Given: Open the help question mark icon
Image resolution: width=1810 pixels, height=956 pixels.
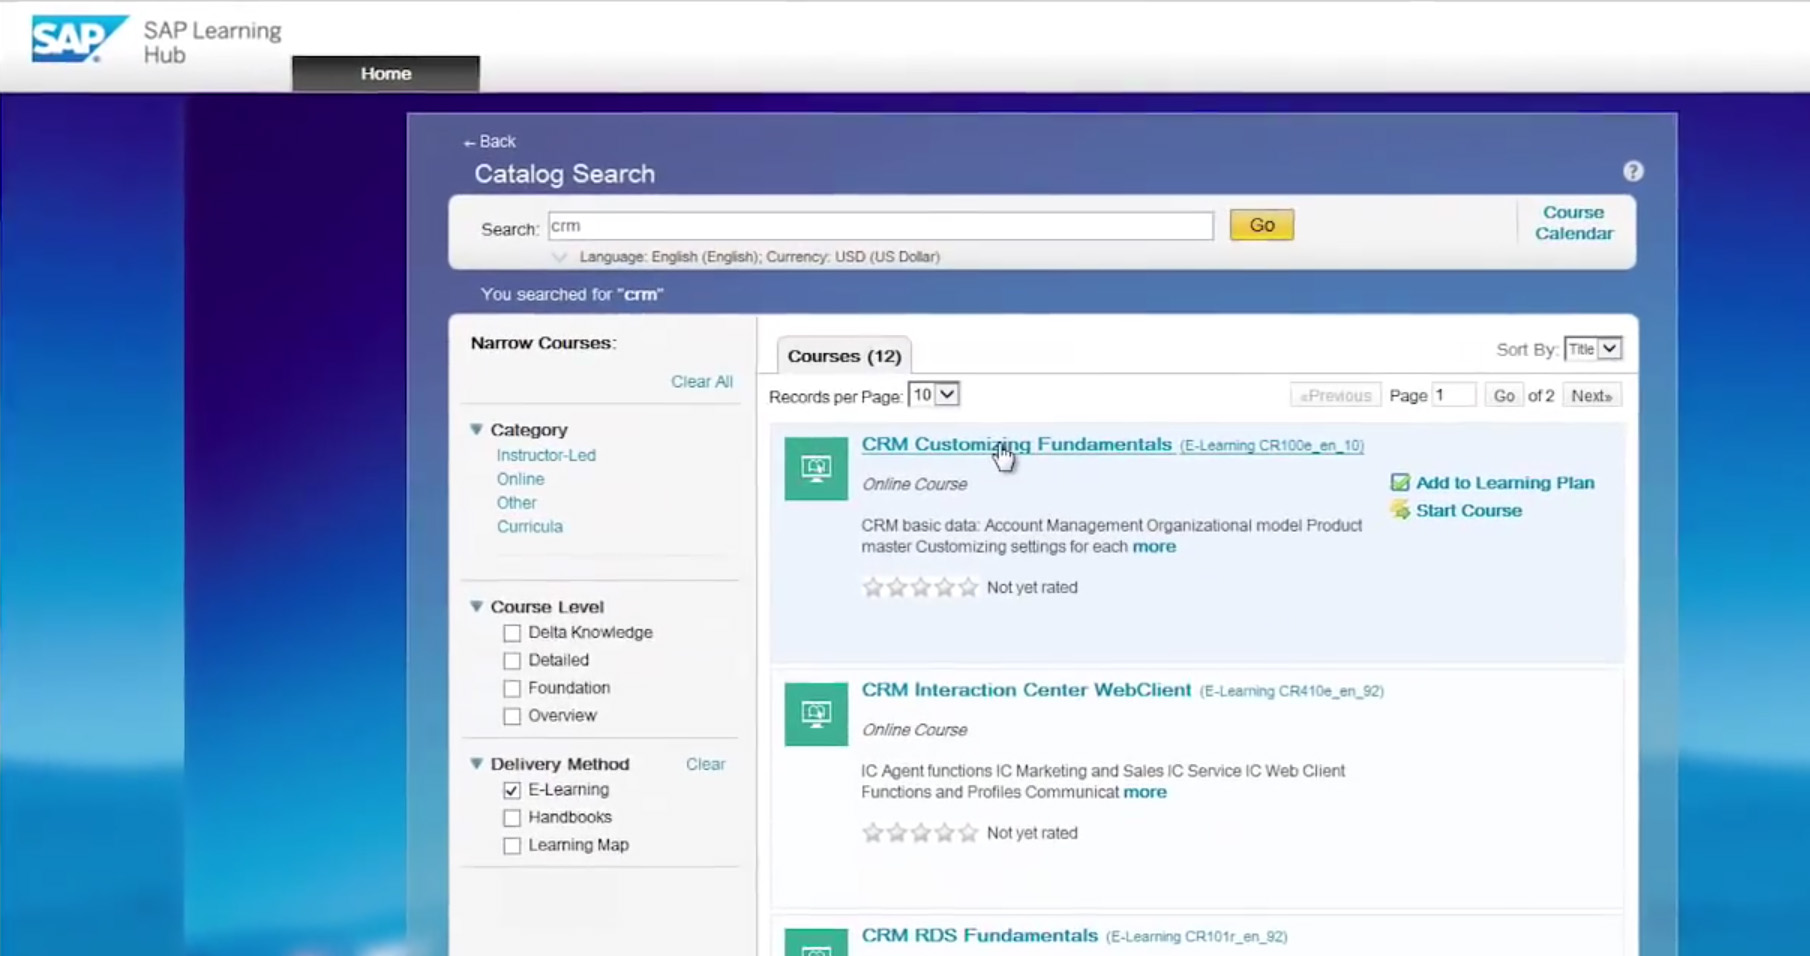Looking at the screenshot, I should (x=1632, y=172).
